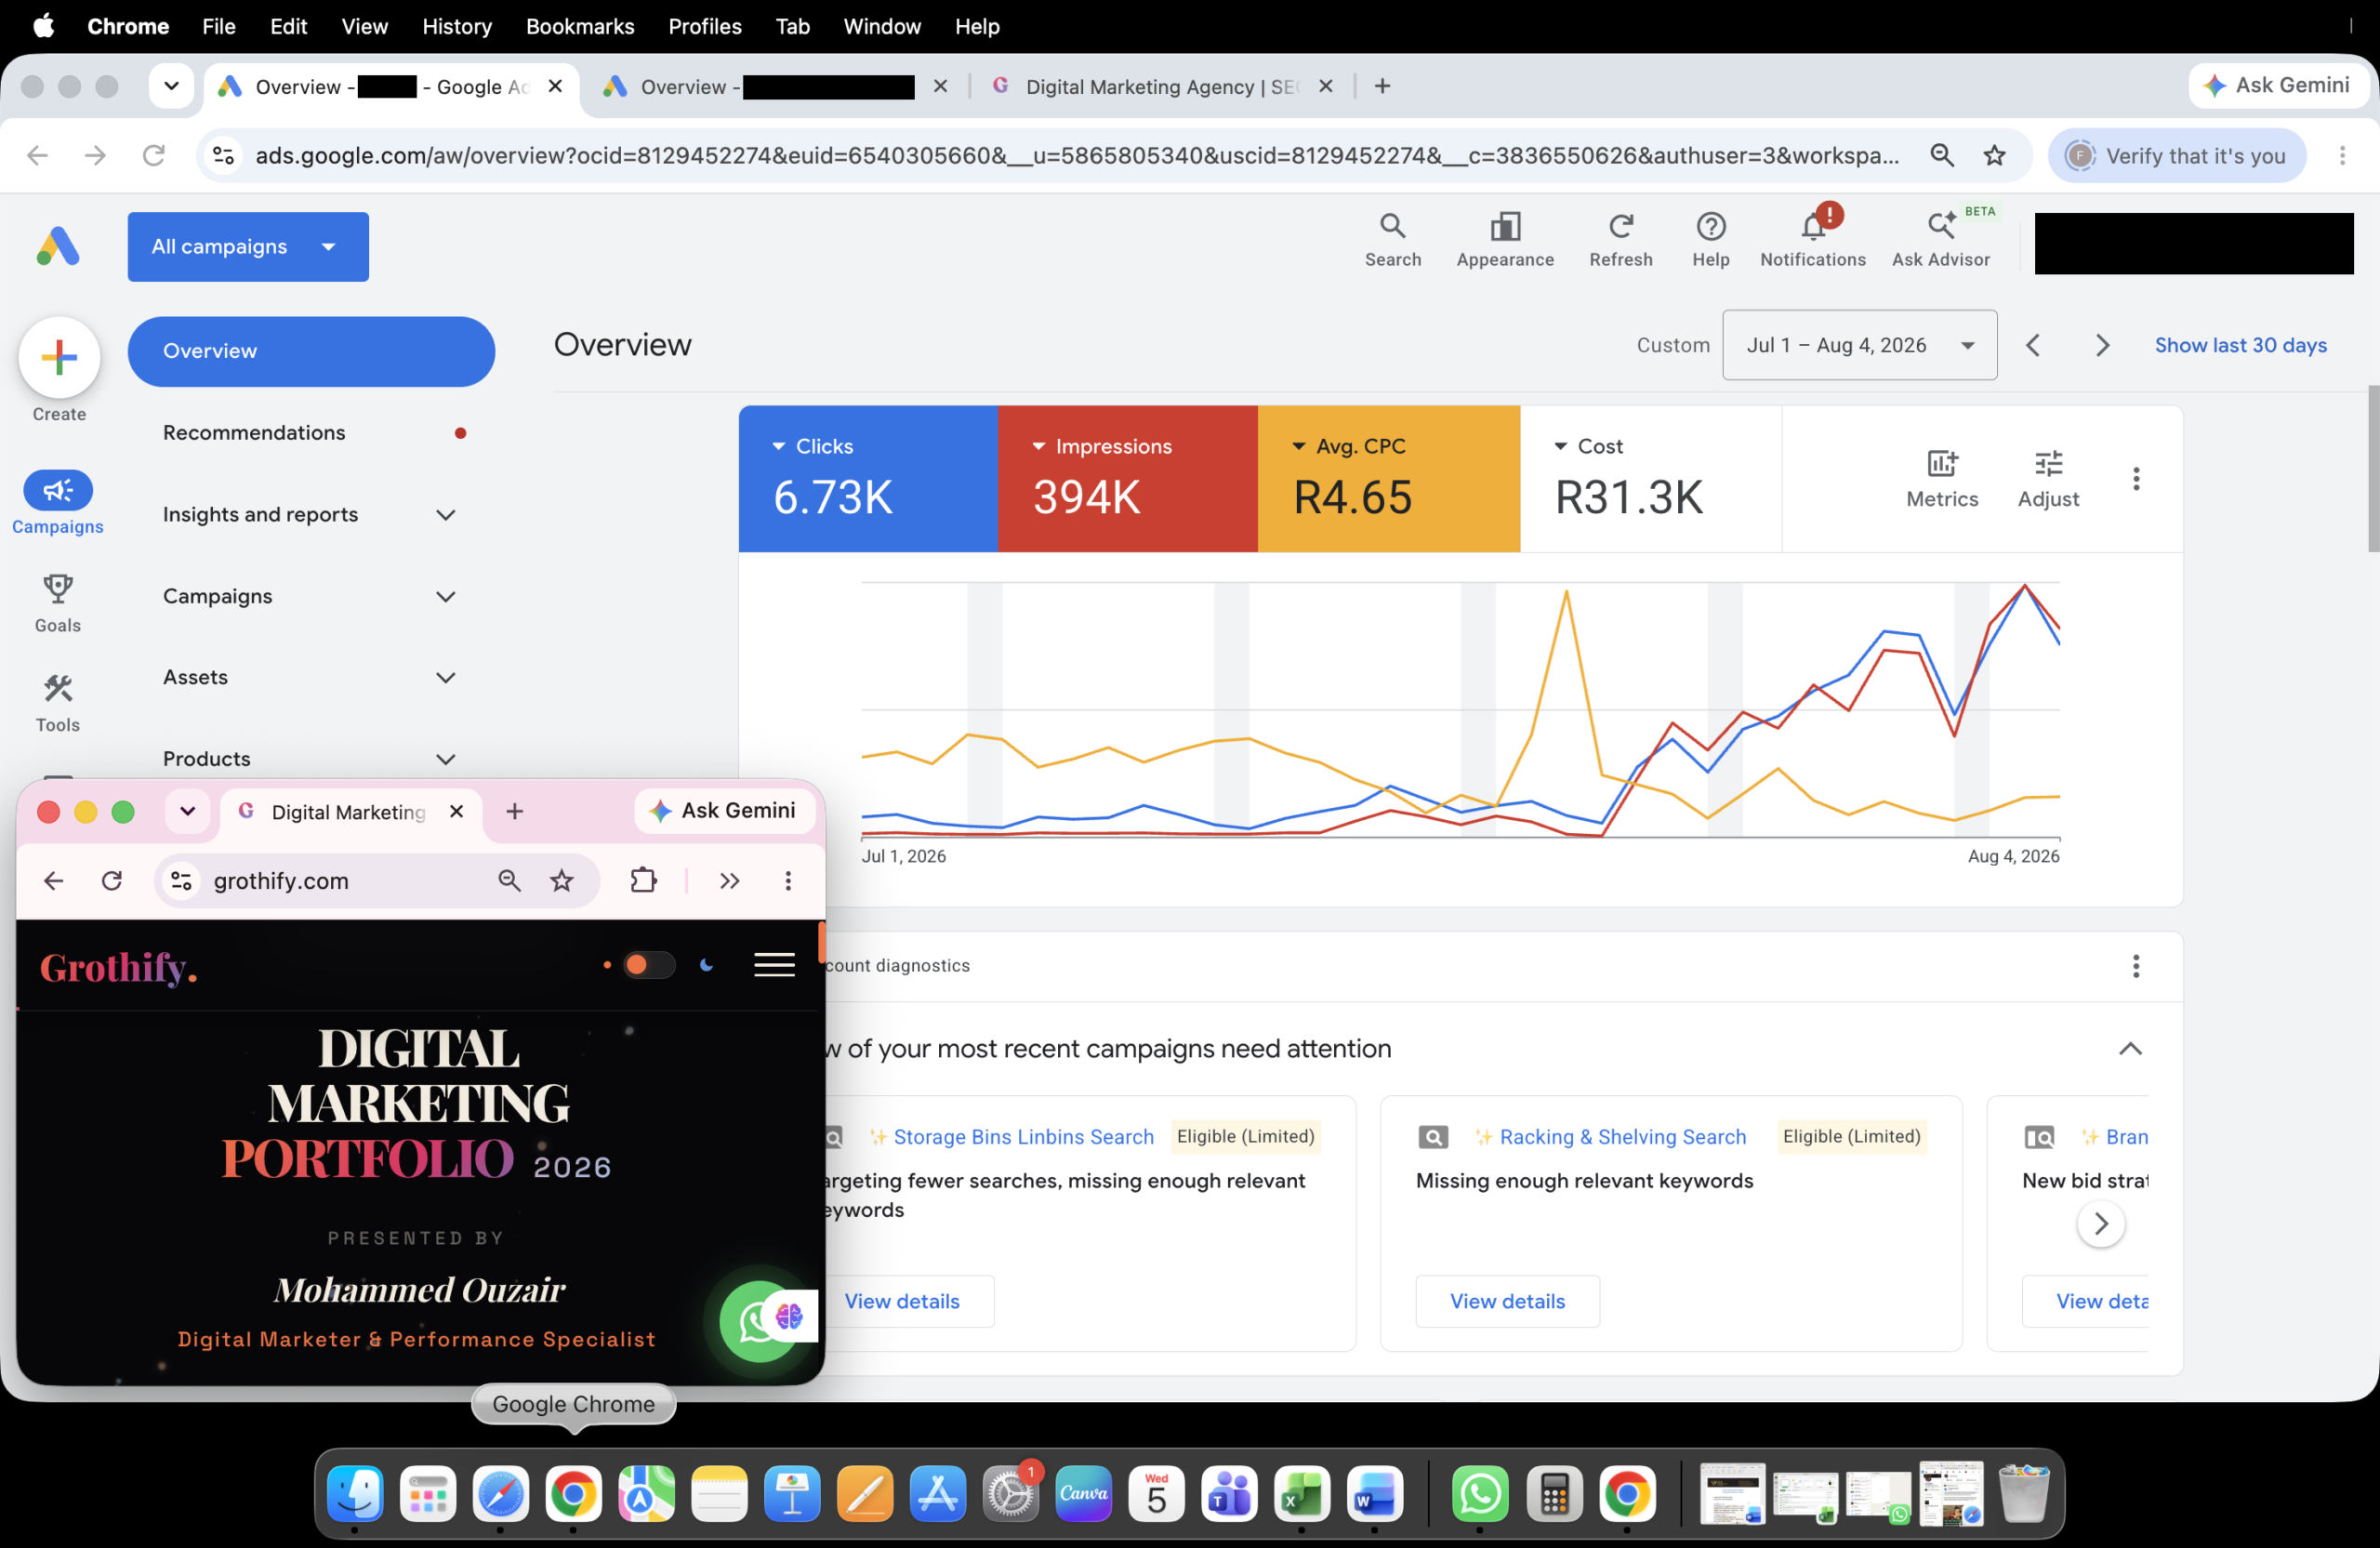
Task: Click the Google Ads logo icon
Action: (58, 246)
